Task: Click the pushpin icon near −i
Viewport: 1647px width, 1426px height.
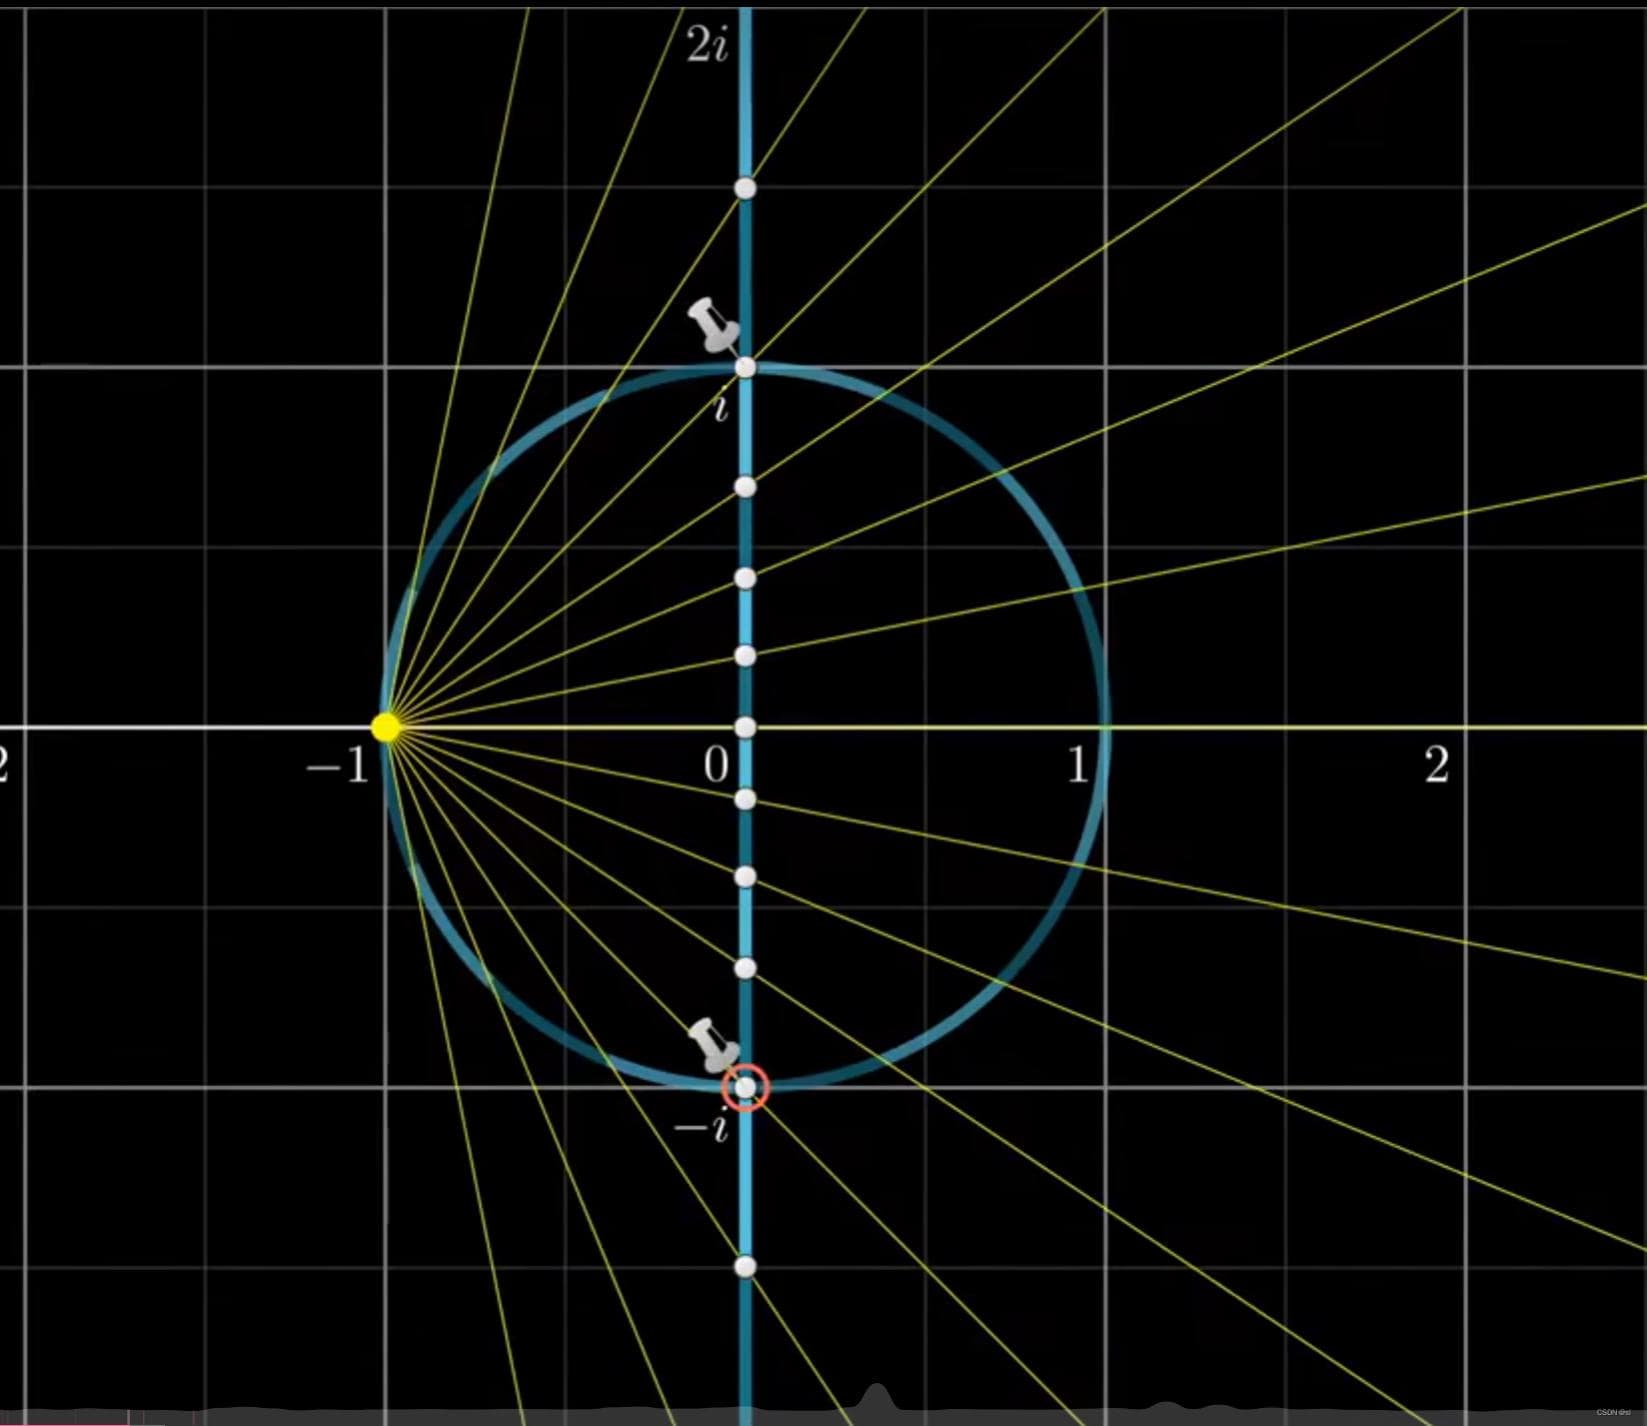Action: point(714,1045)
